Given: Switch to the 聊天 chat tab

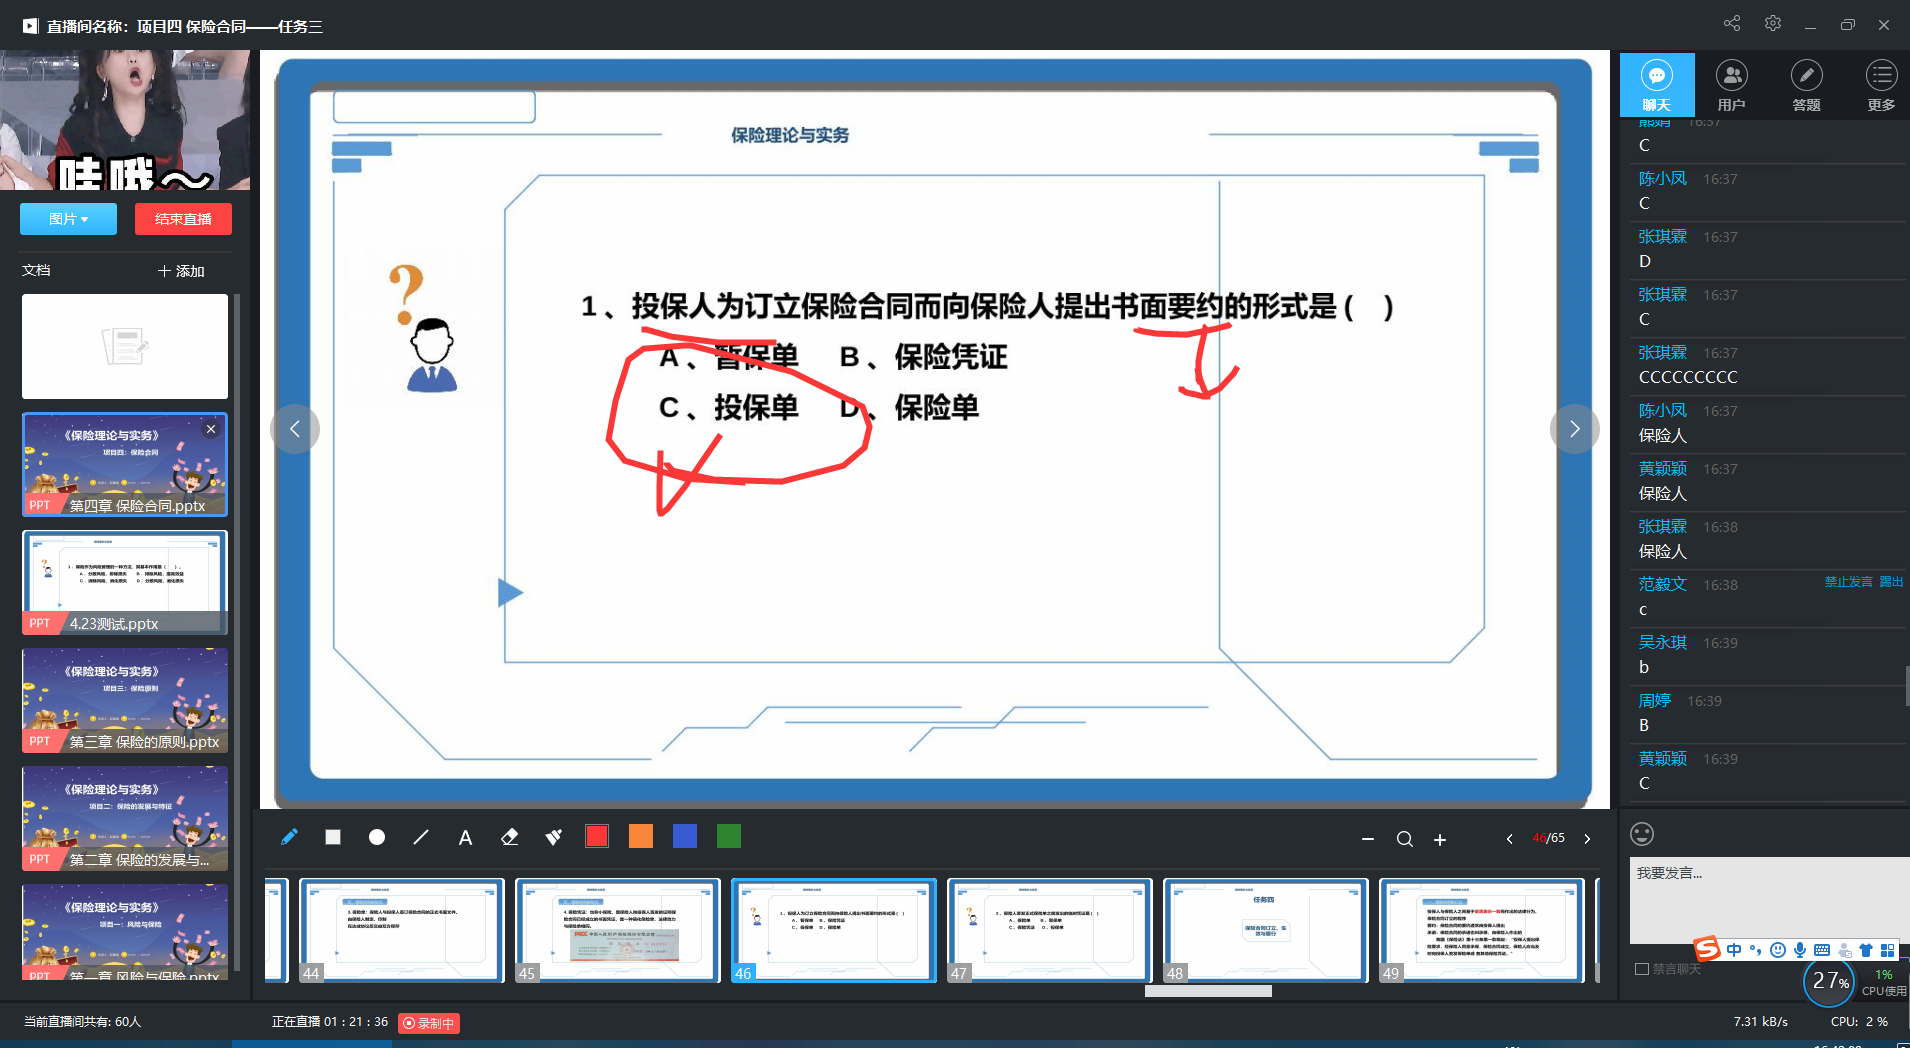Looking at the screenshot, I should tap(1657, 85).
